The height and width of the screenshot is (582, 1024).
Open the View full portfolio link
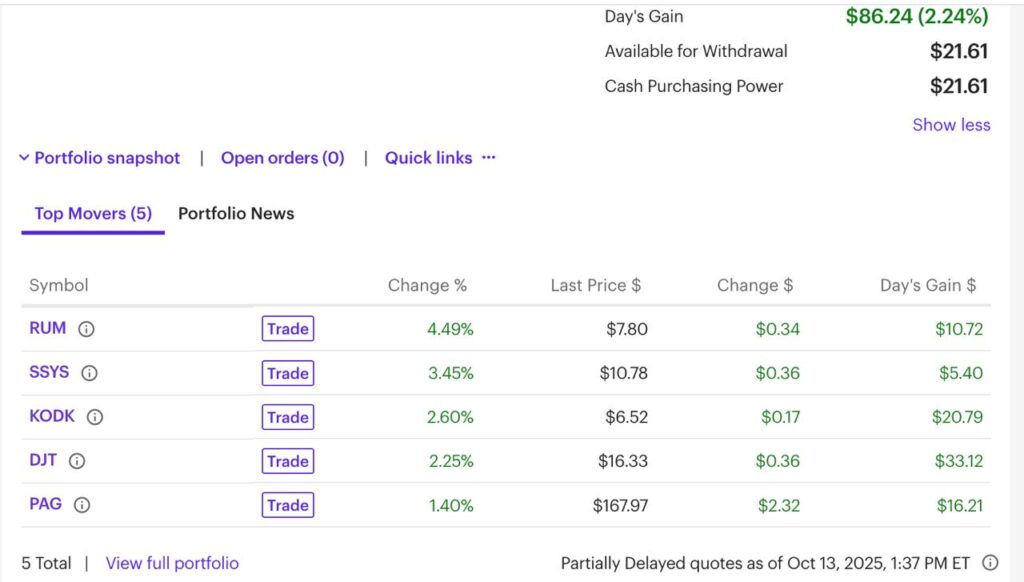click(x=172, y=563)
